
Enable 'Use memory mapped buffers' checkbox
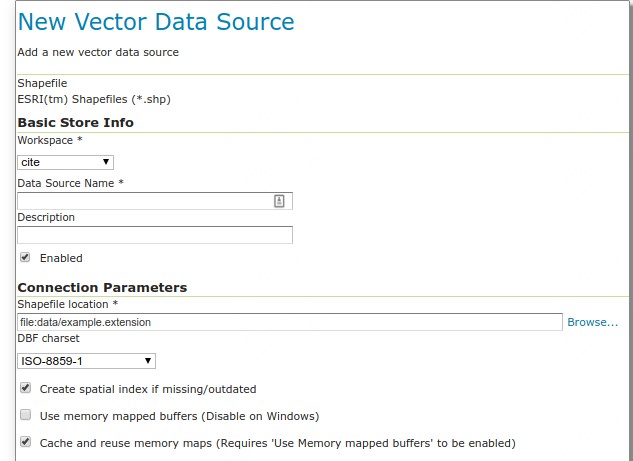[25, 415]
